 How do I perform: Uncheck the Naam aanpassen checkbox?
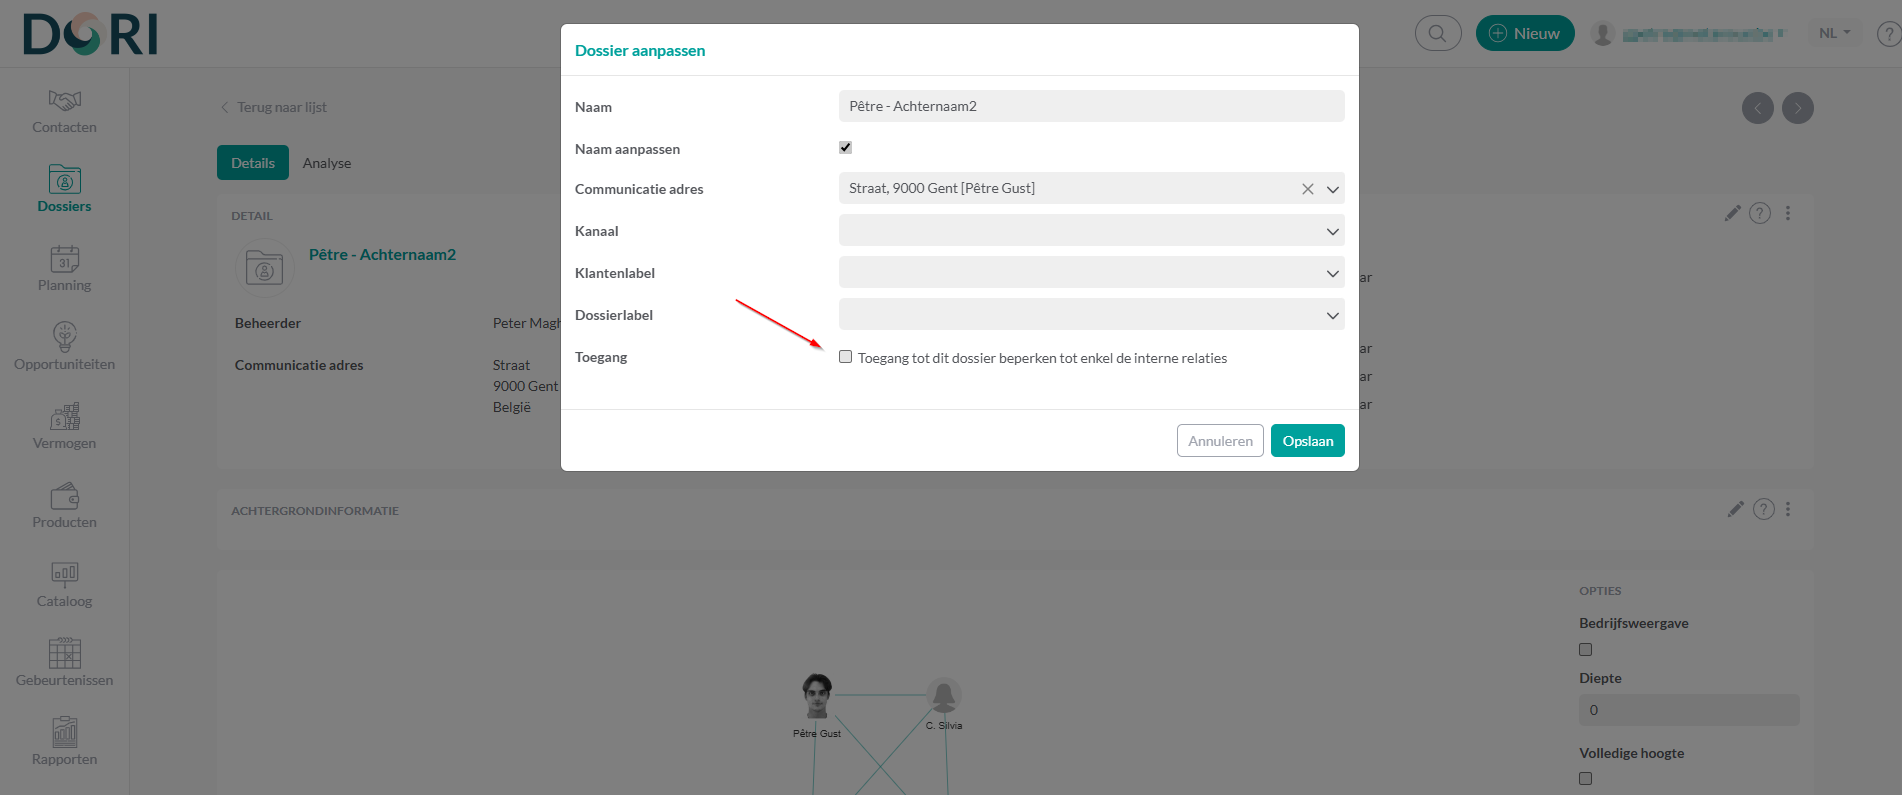846,148
